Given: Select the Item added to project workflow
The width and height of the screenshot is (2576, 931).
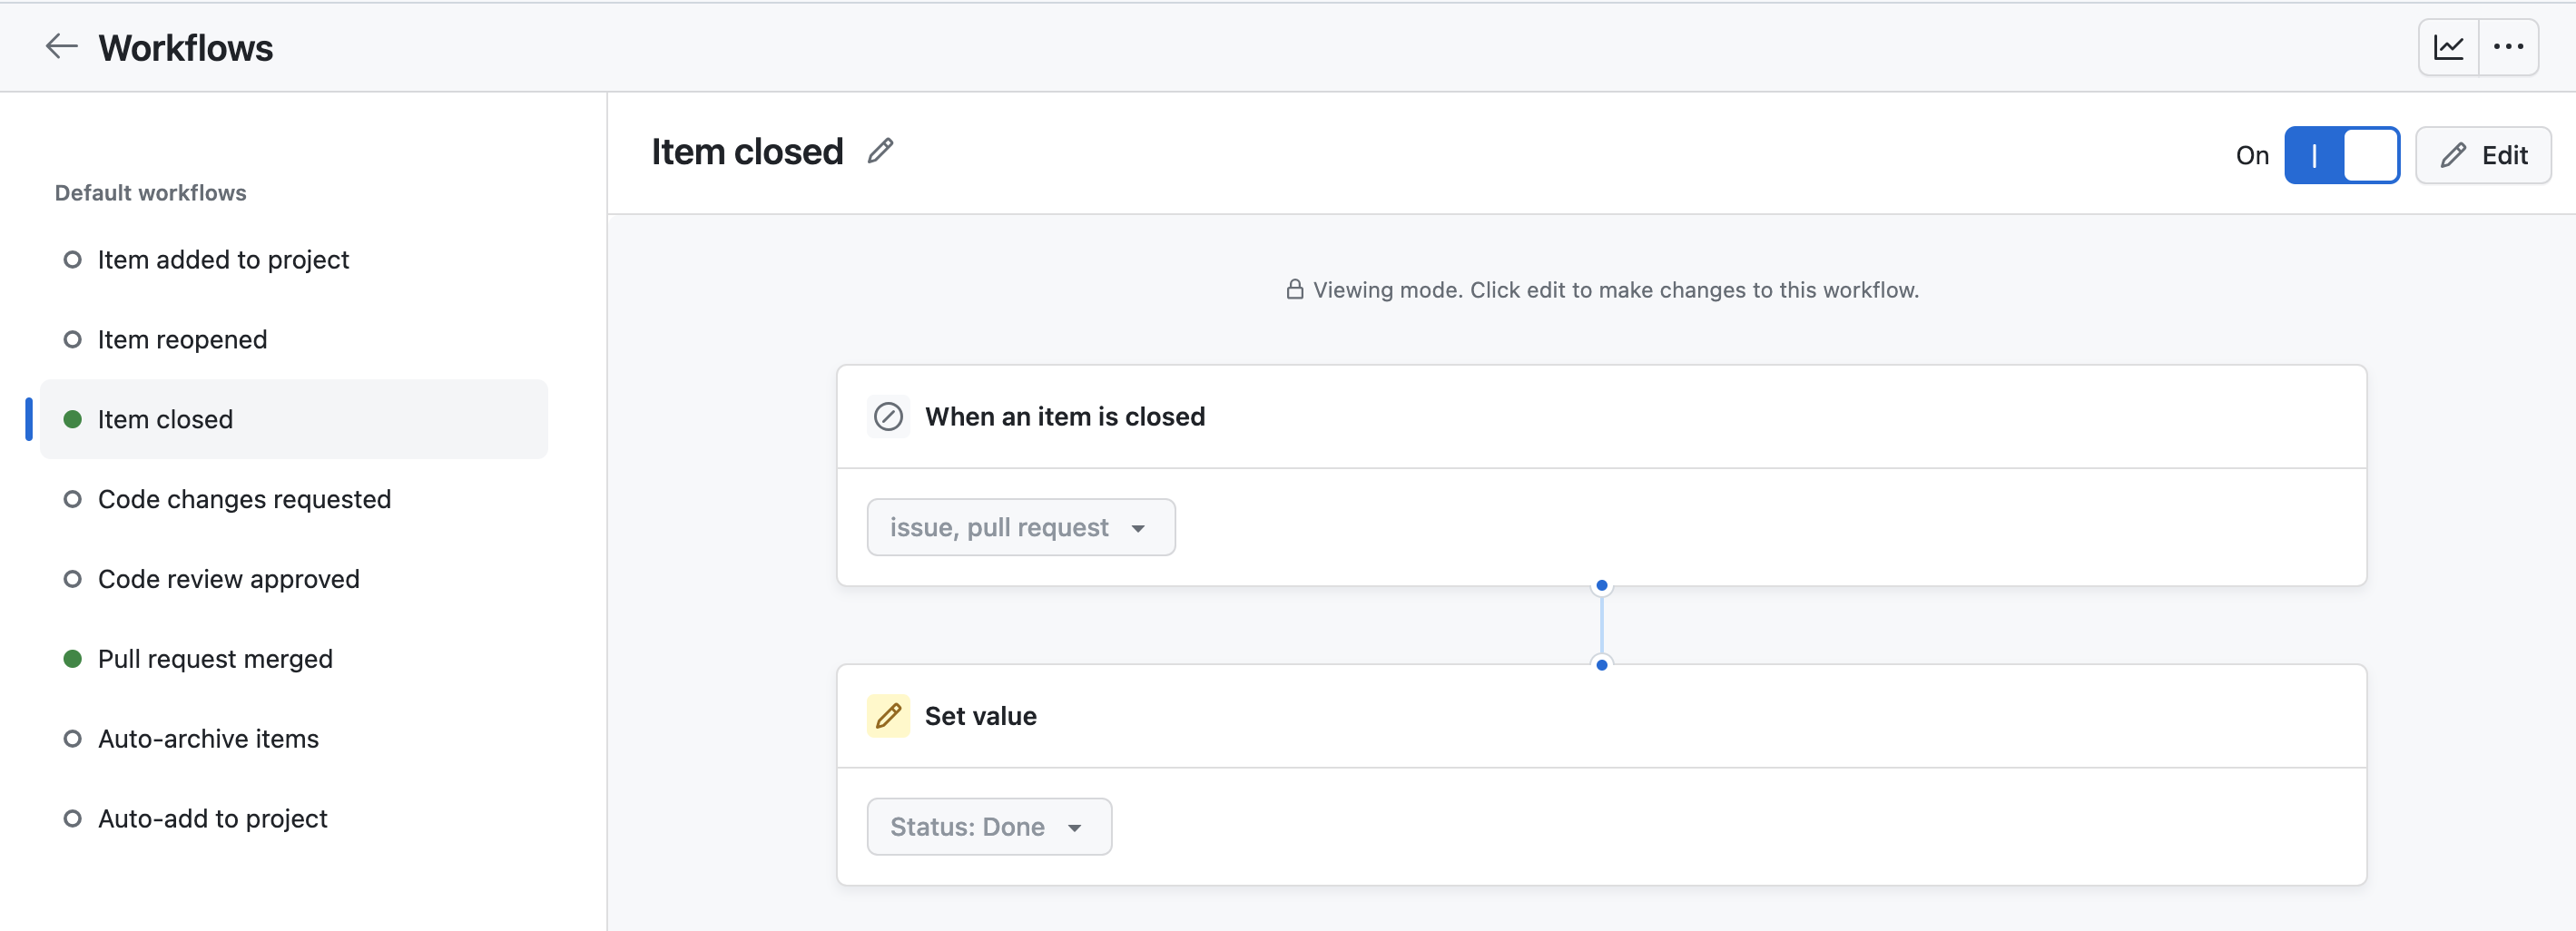Looking at the screenshot, I should (223, 259).
